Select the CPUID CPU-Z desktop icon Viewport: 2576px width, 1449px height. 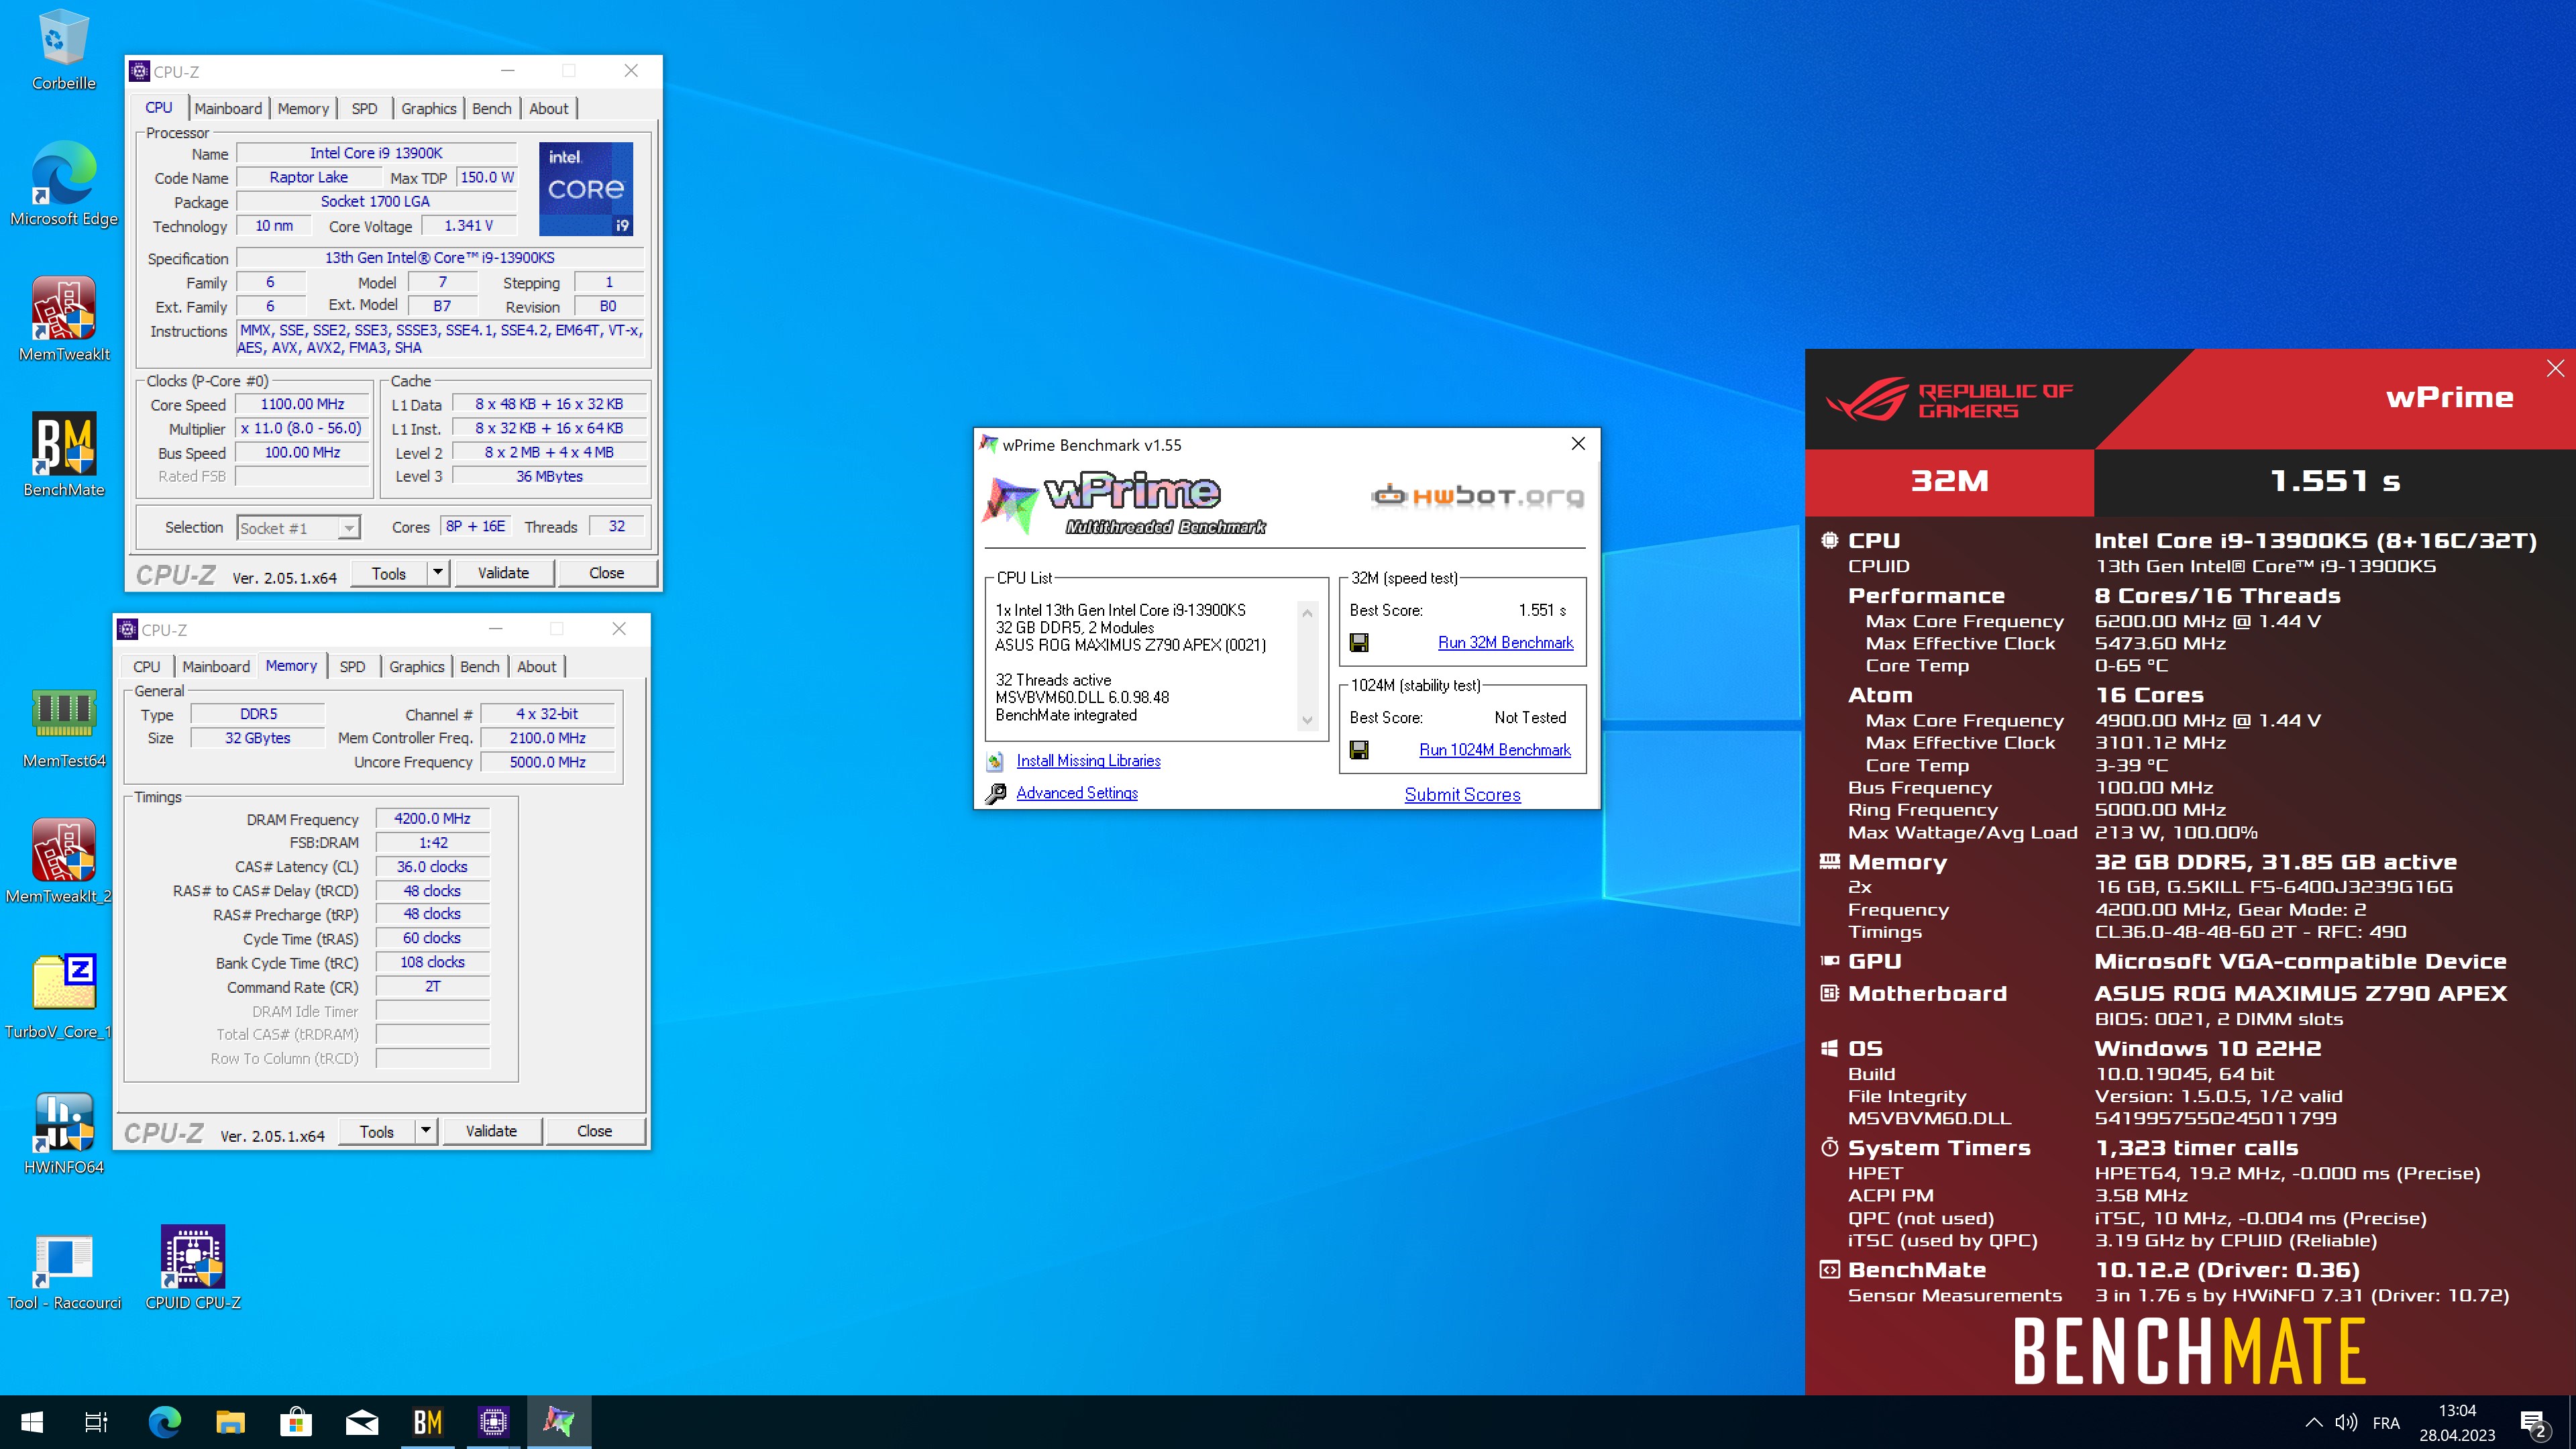[193, 1268]
